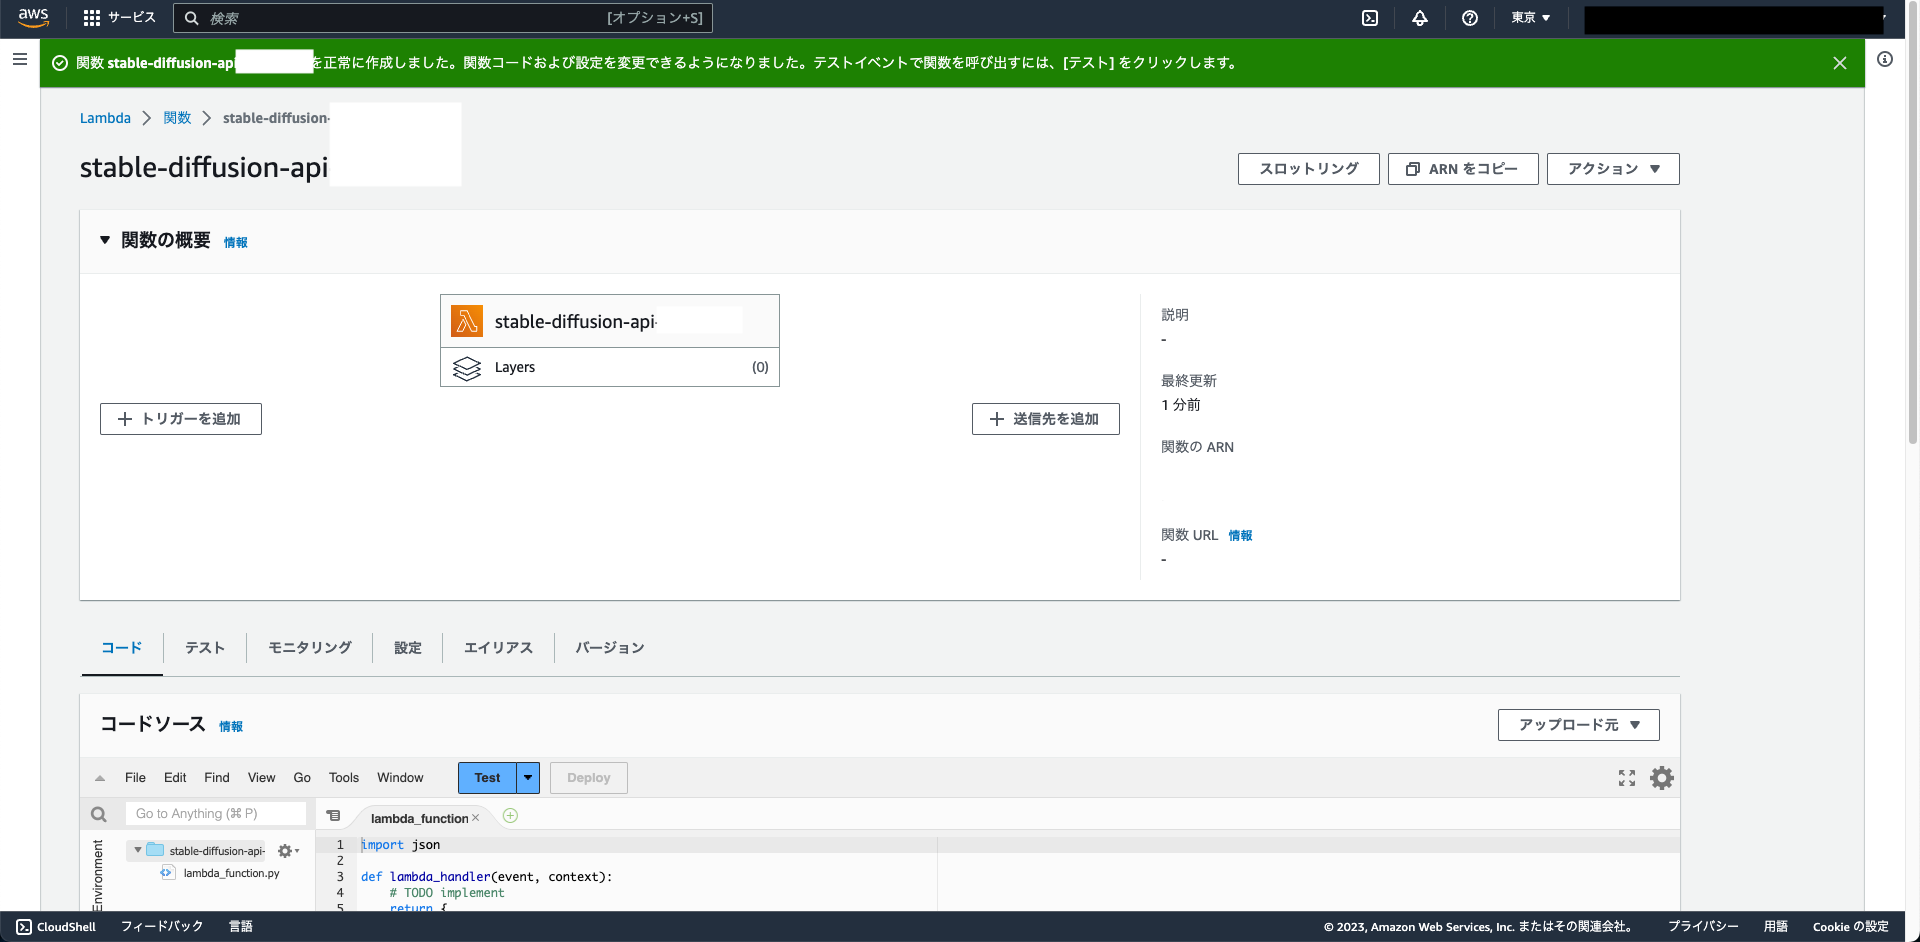Viewport: 1920px width, 942px height.
Task: Open the Tools menu in editor
Action: [x=344, y=778]
